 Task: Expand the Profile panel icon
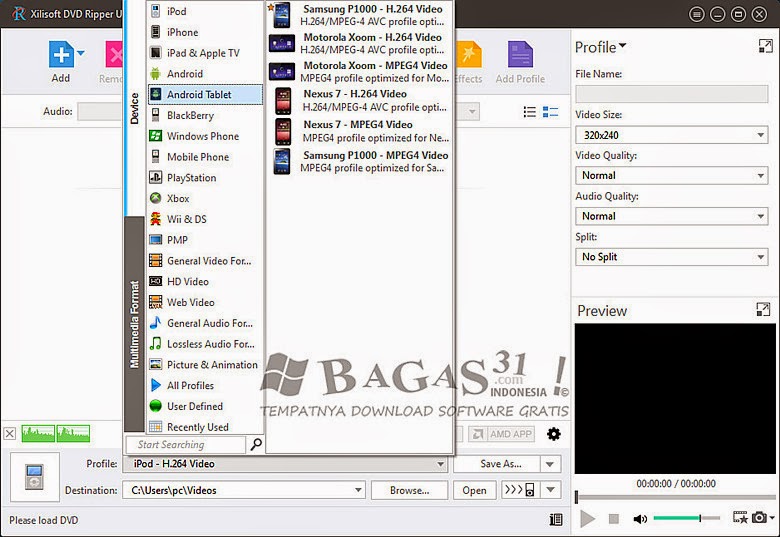(766, 46)
